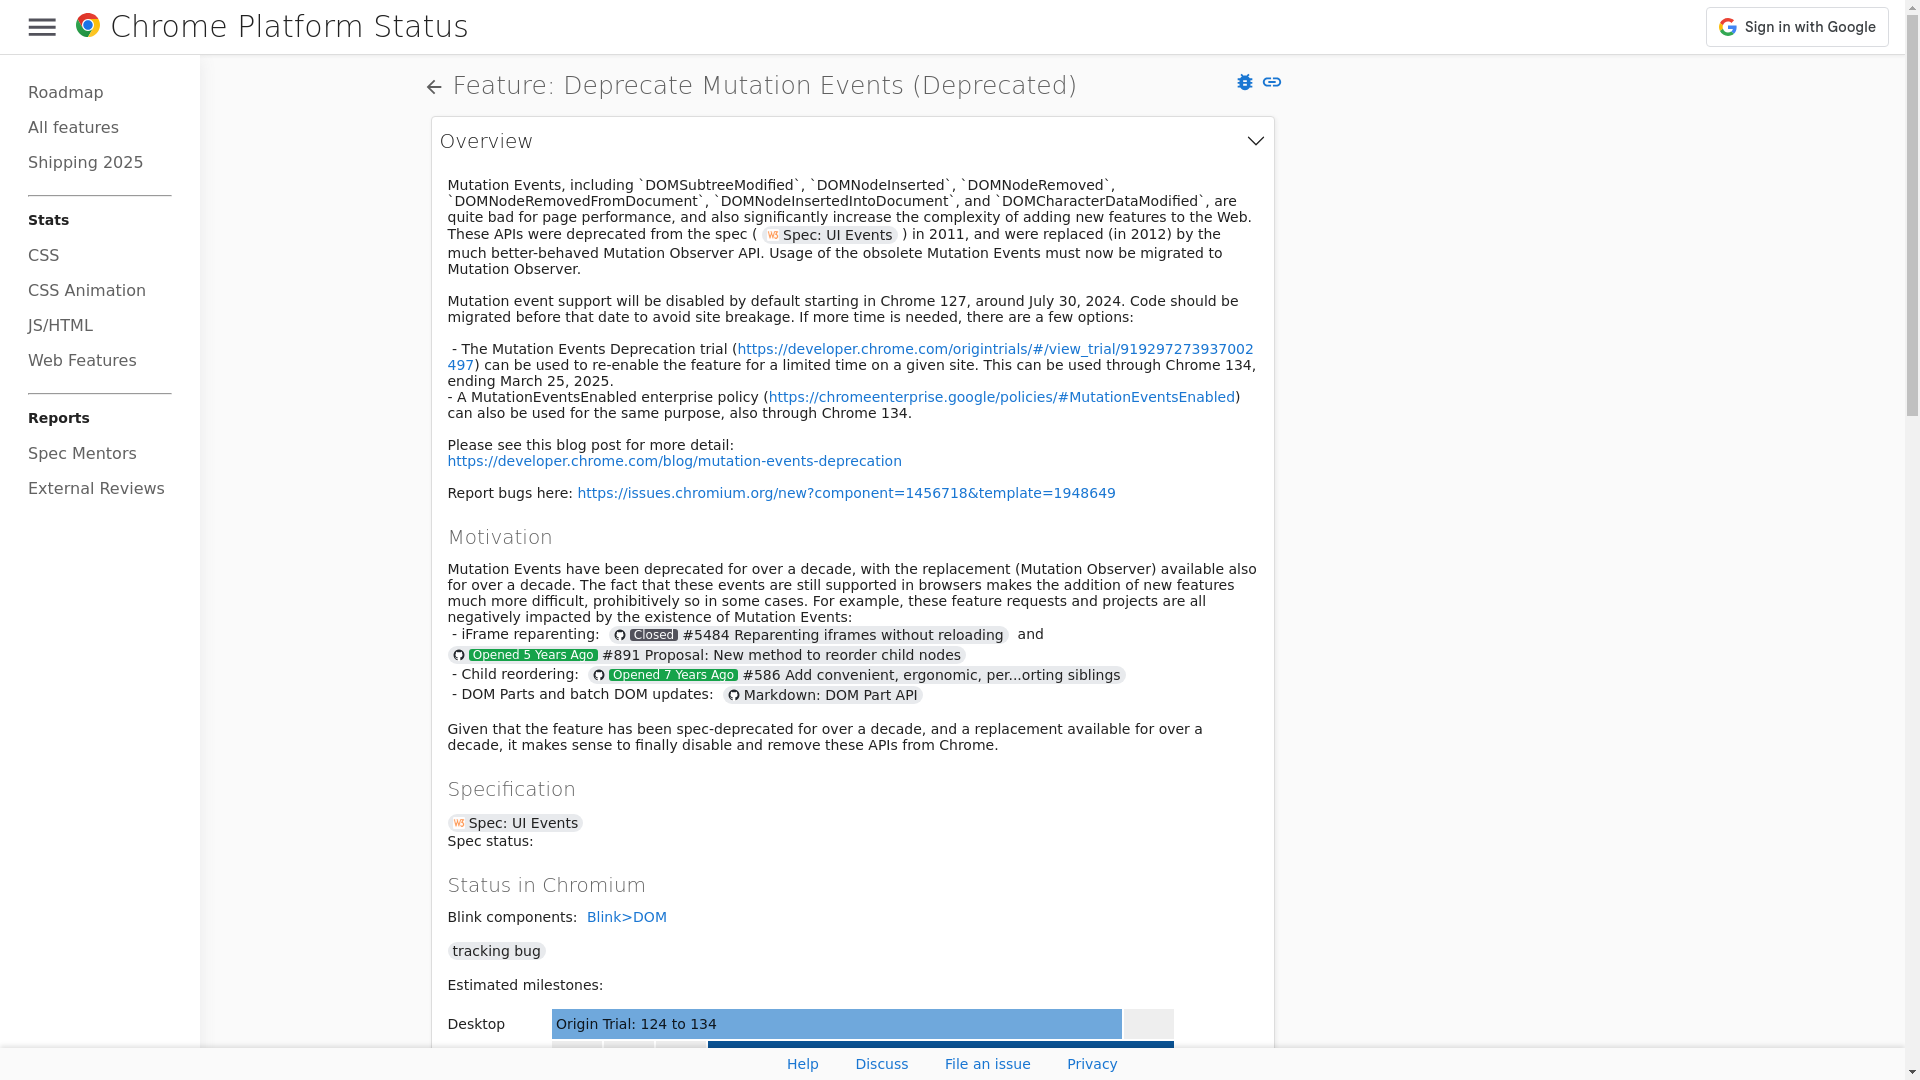Click Spec: UI Events under Specification
Image resolution: width=1920 pixels, height=1080 pixels.
coord(516,823)
